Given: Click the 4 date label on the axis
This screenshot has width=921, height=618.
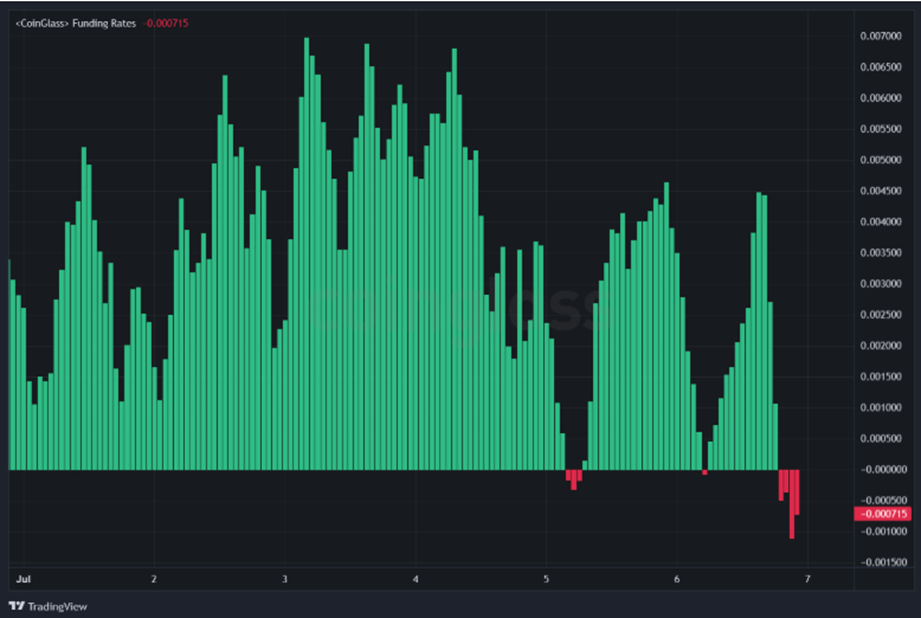Looking at the screenshot, I should click(x=413, y=578).
